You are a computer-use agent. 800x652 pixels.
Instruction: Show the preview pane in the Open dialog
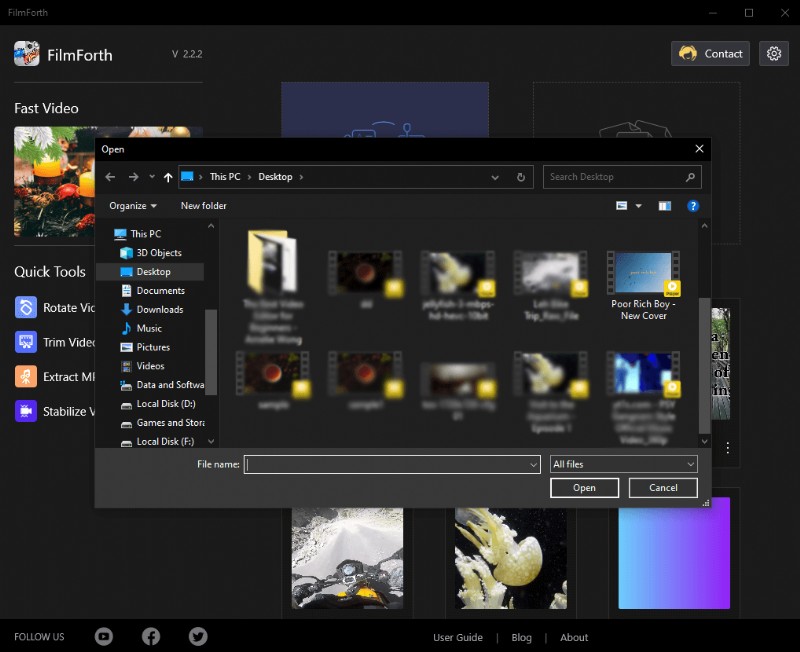pos(664,206)
